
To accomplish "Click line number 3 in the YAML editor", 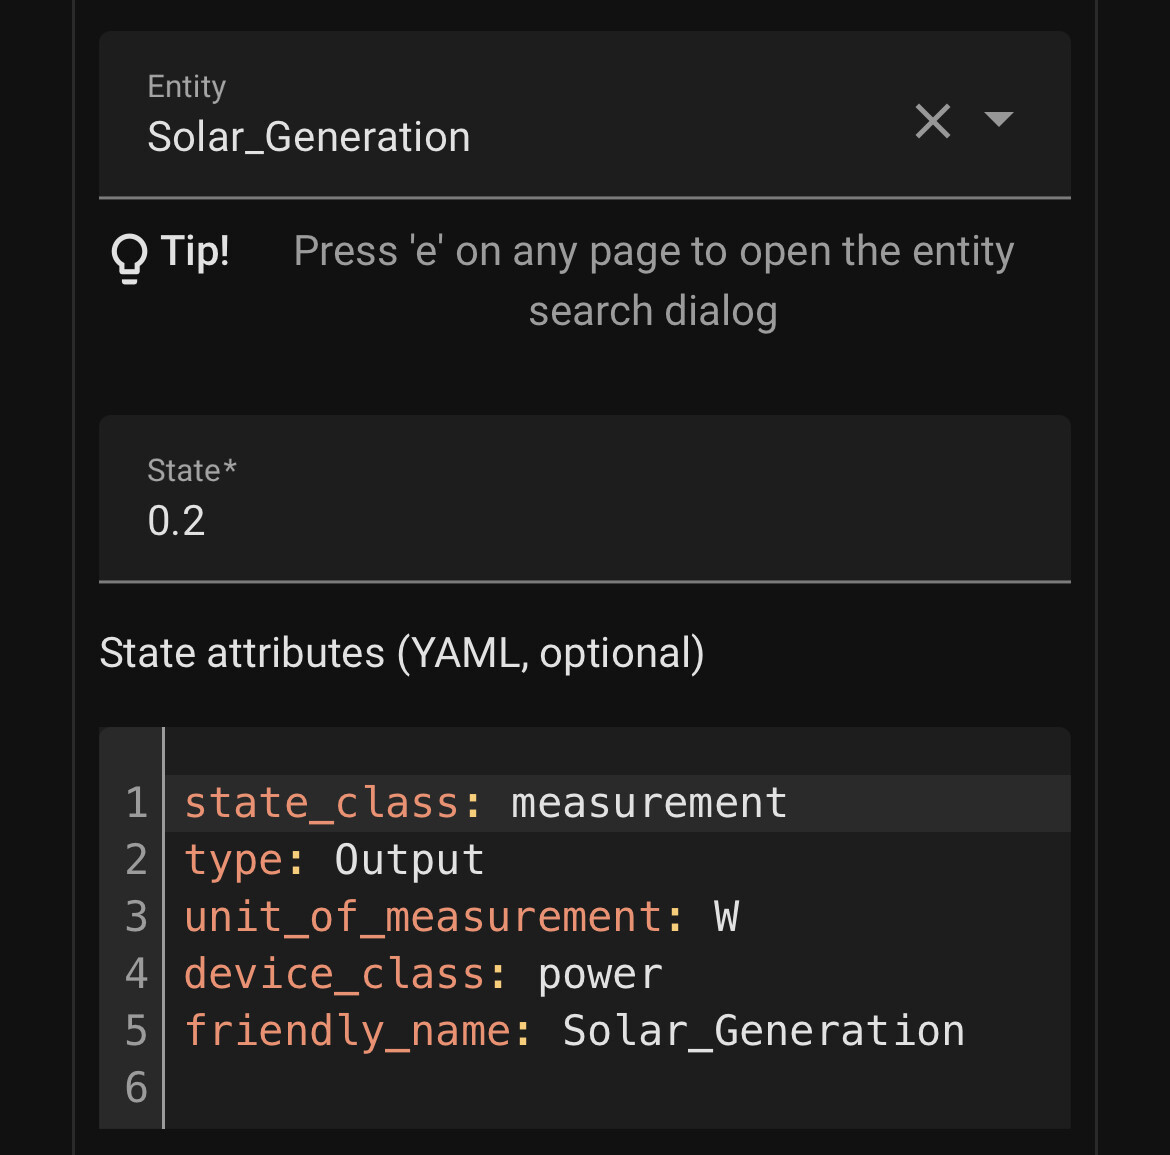I will point(136,916).
